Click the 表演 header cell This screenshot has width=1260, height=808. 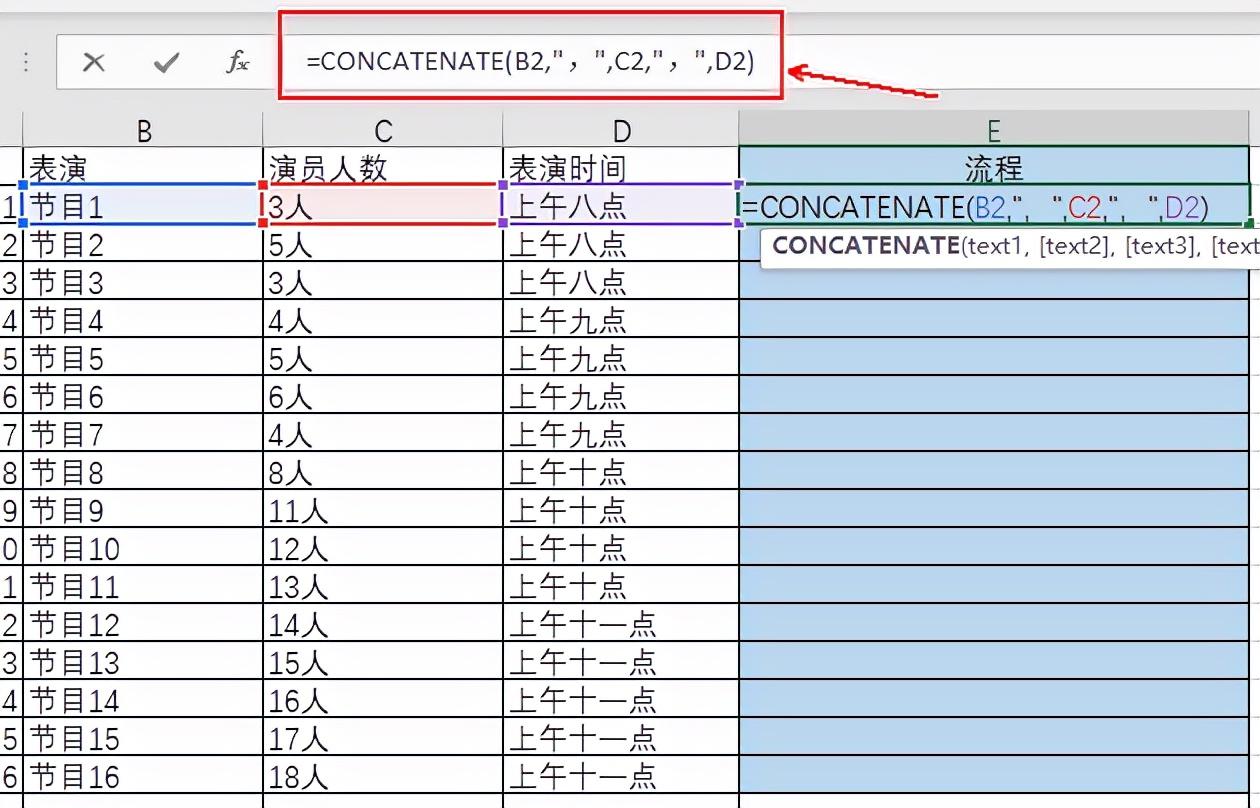click(143, 166)
